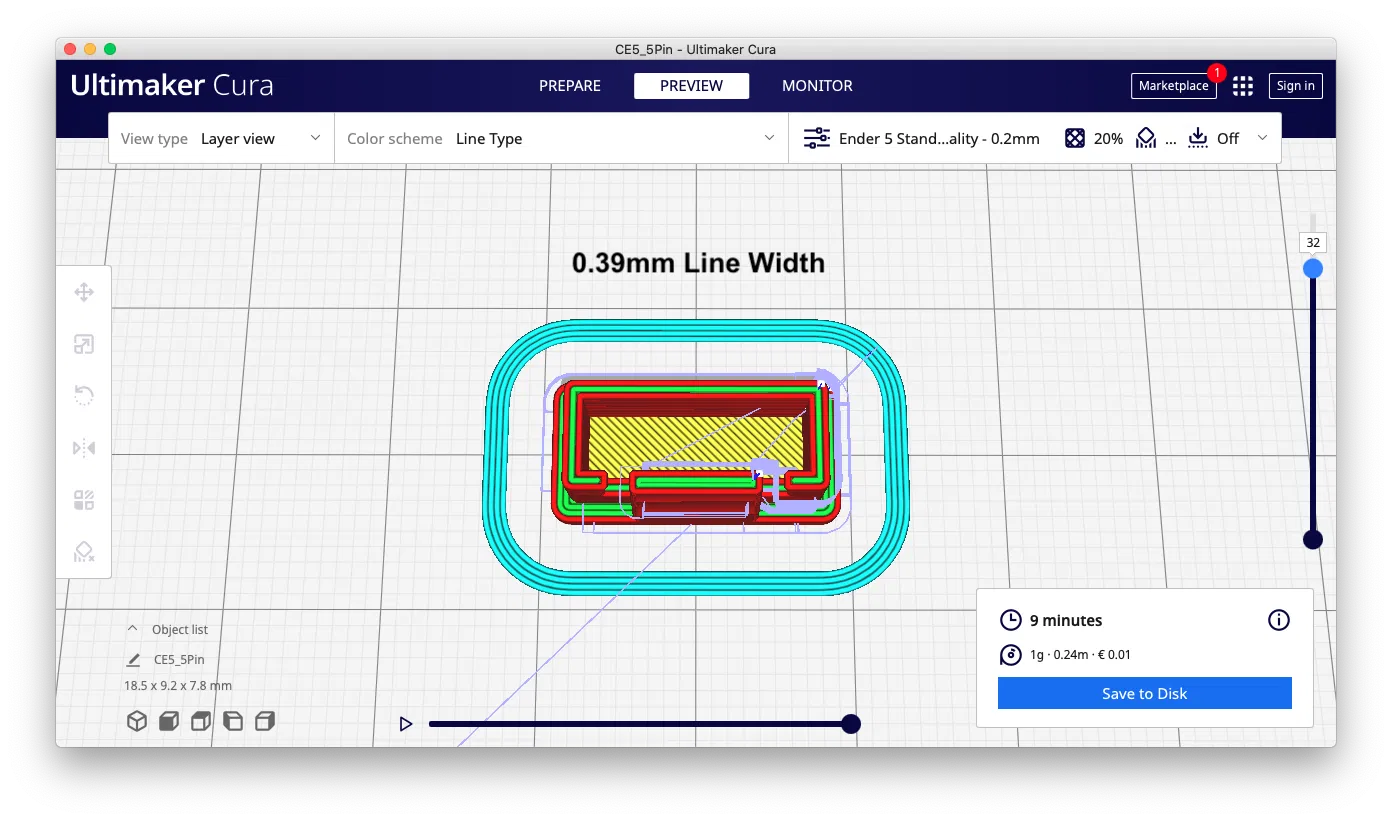Open the Marketplace

click(1173, 86)
